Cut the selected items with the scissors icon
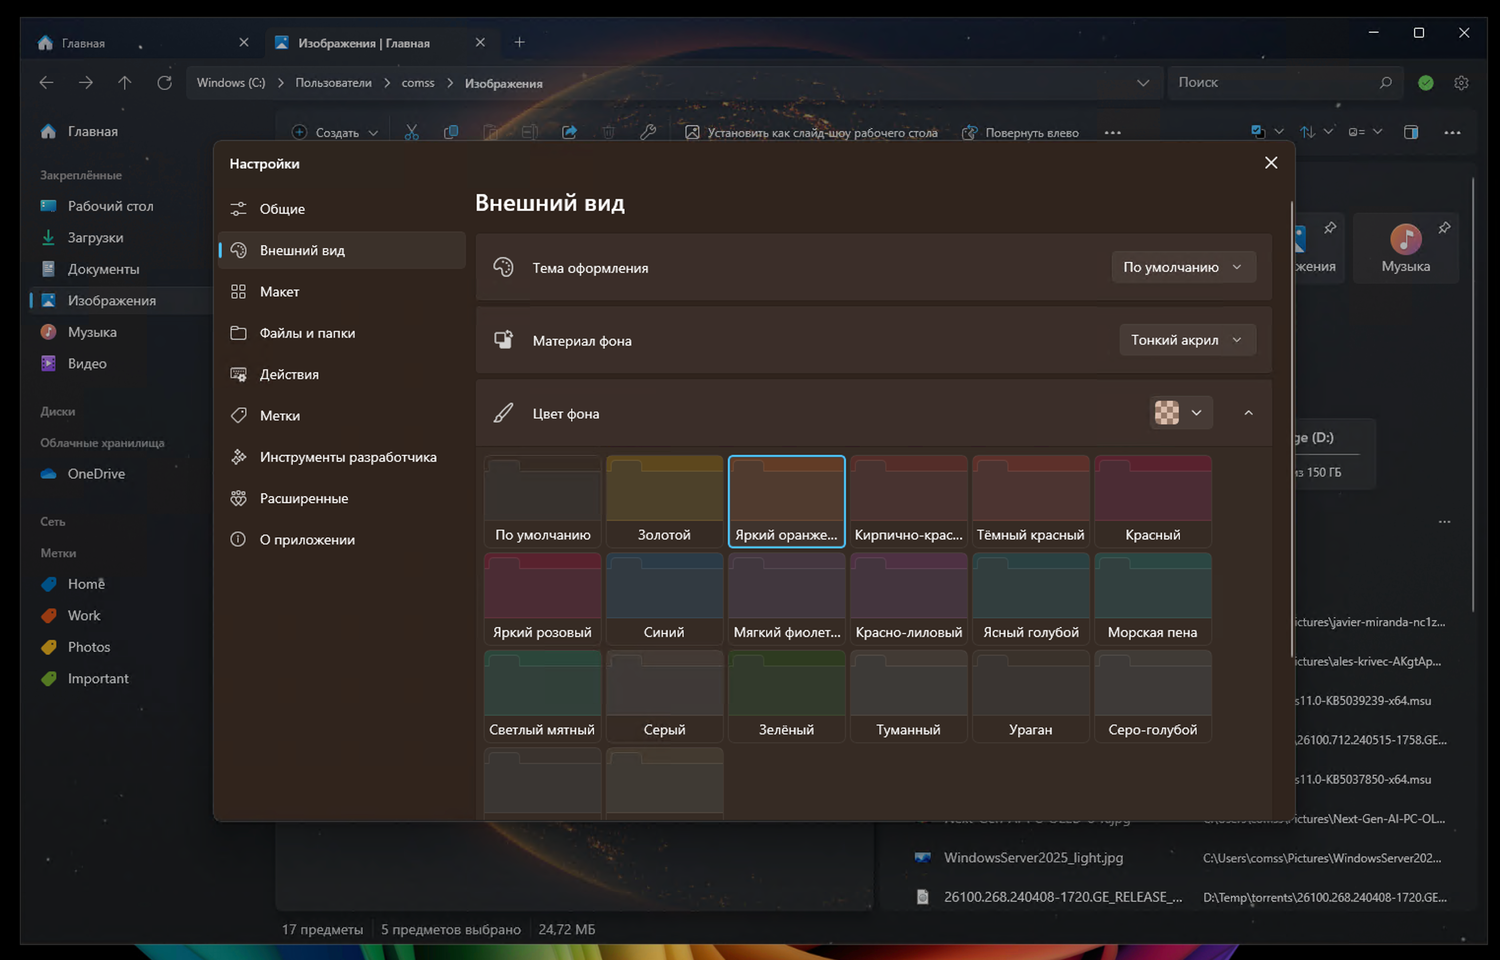This screenshot has width=1500, height=960. [411, 132]
